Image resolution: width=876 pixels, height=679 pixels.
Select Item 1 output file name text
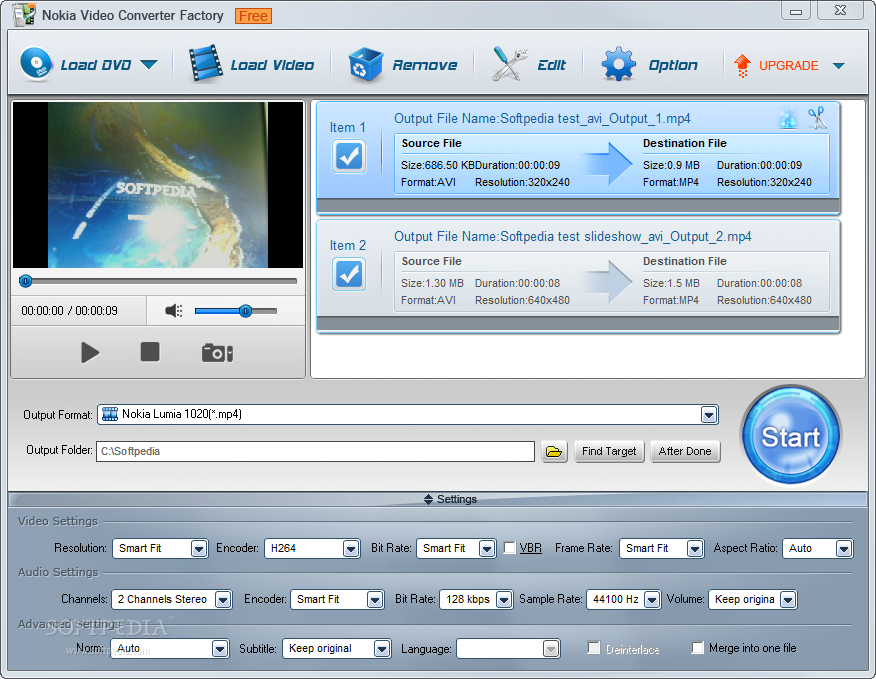pyautogui.click(x=542, y=118)
